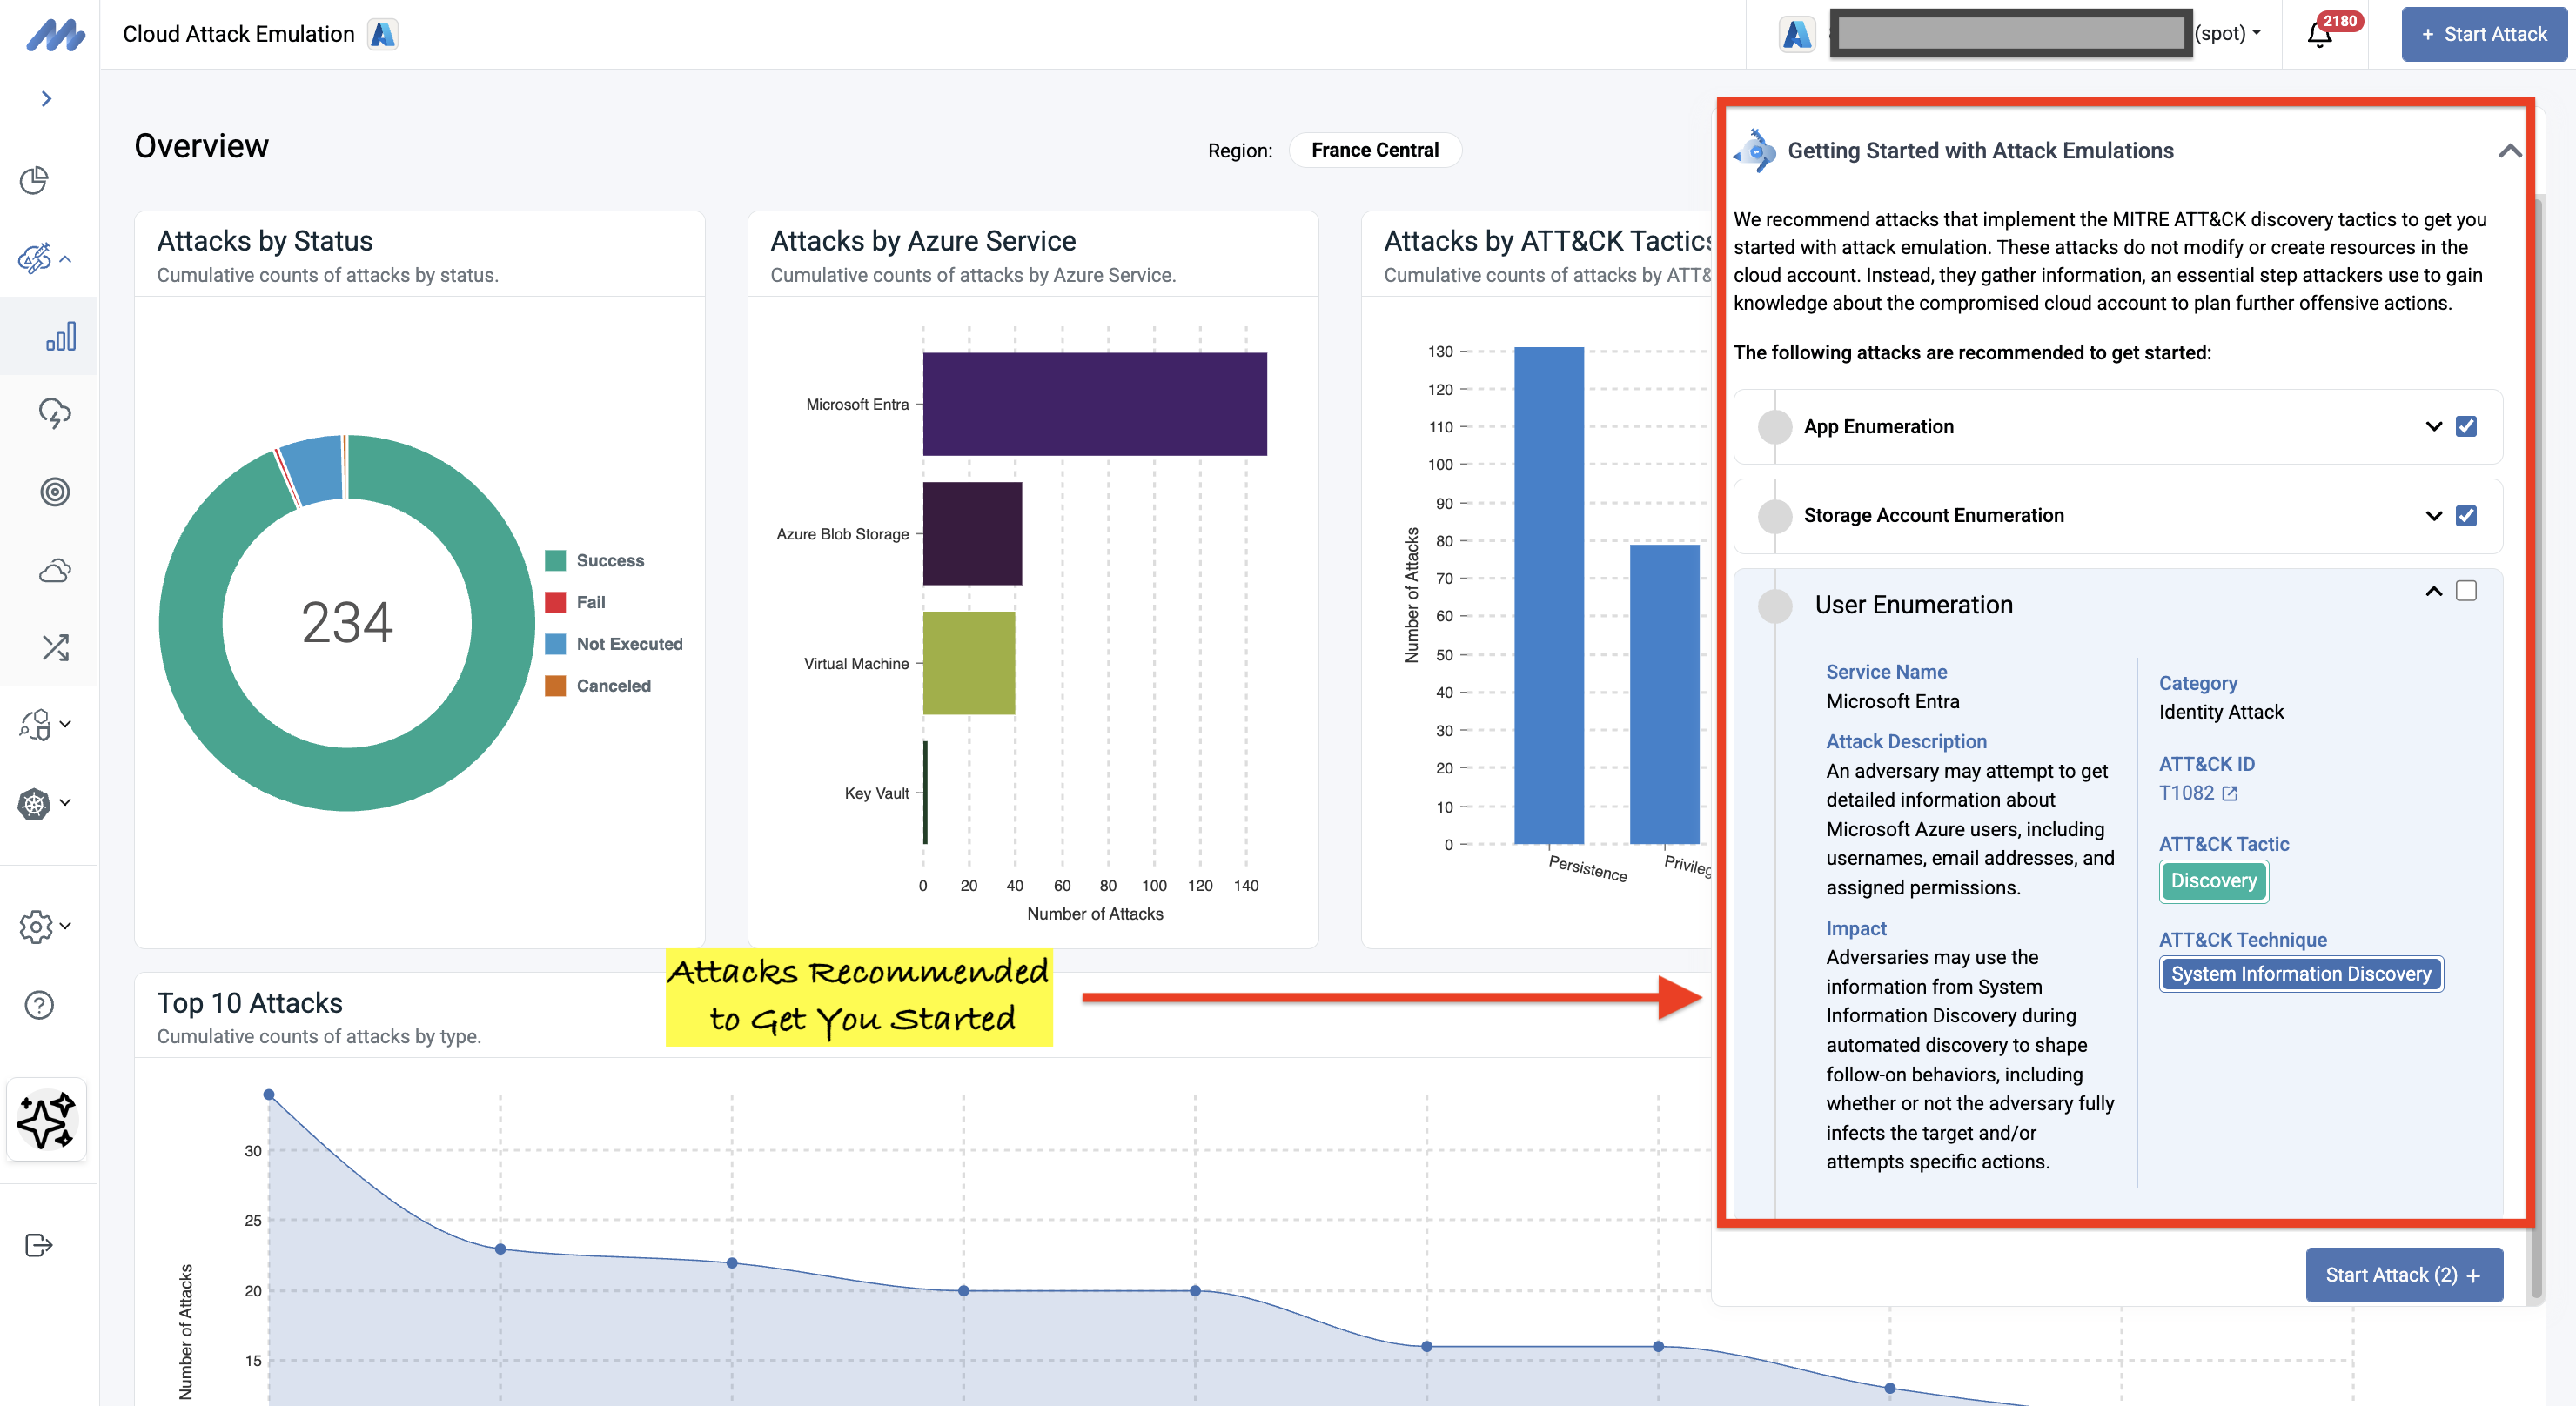Open the AI sparkle assistant icon

tap(46, 1121)
